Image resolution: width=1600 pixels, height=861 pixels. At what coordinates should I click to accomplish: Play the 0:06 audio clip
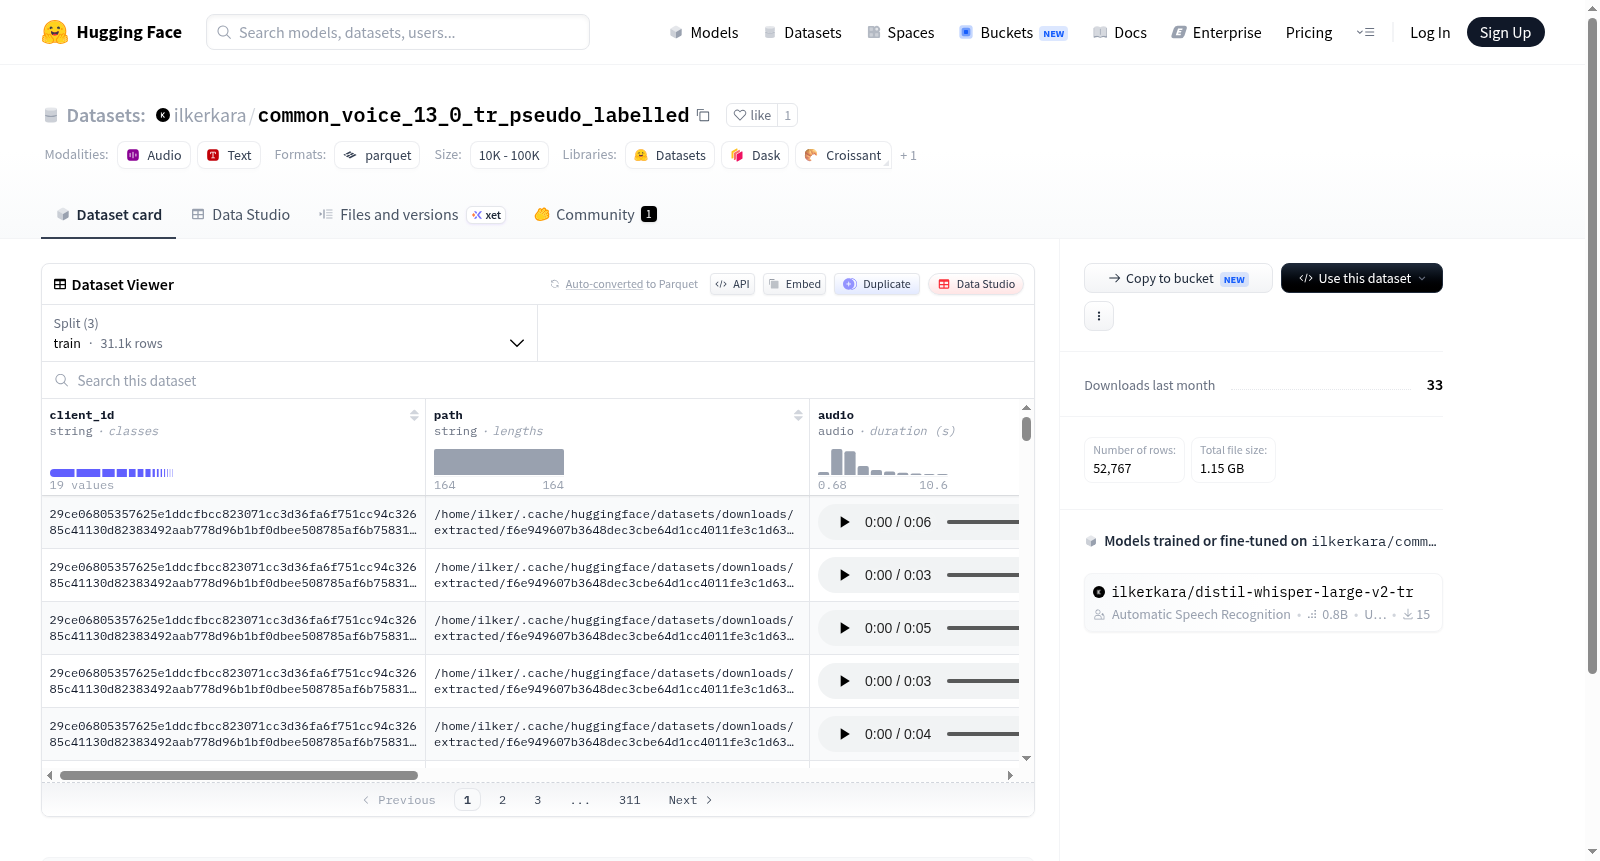(x=844, y=522)
